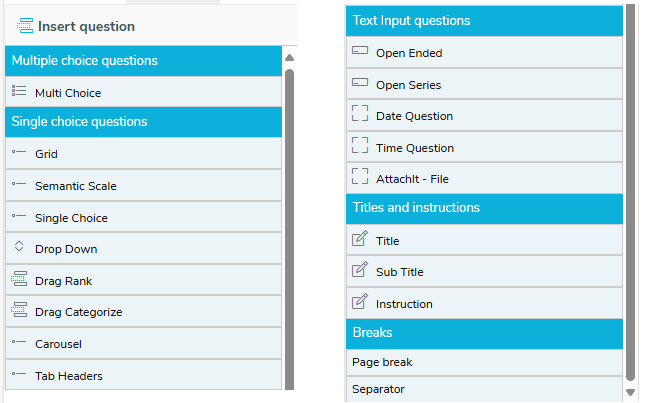Add an AttachIt - File question
The height and width of the screenshot is (403, 645).
click(x=484, y=178)
